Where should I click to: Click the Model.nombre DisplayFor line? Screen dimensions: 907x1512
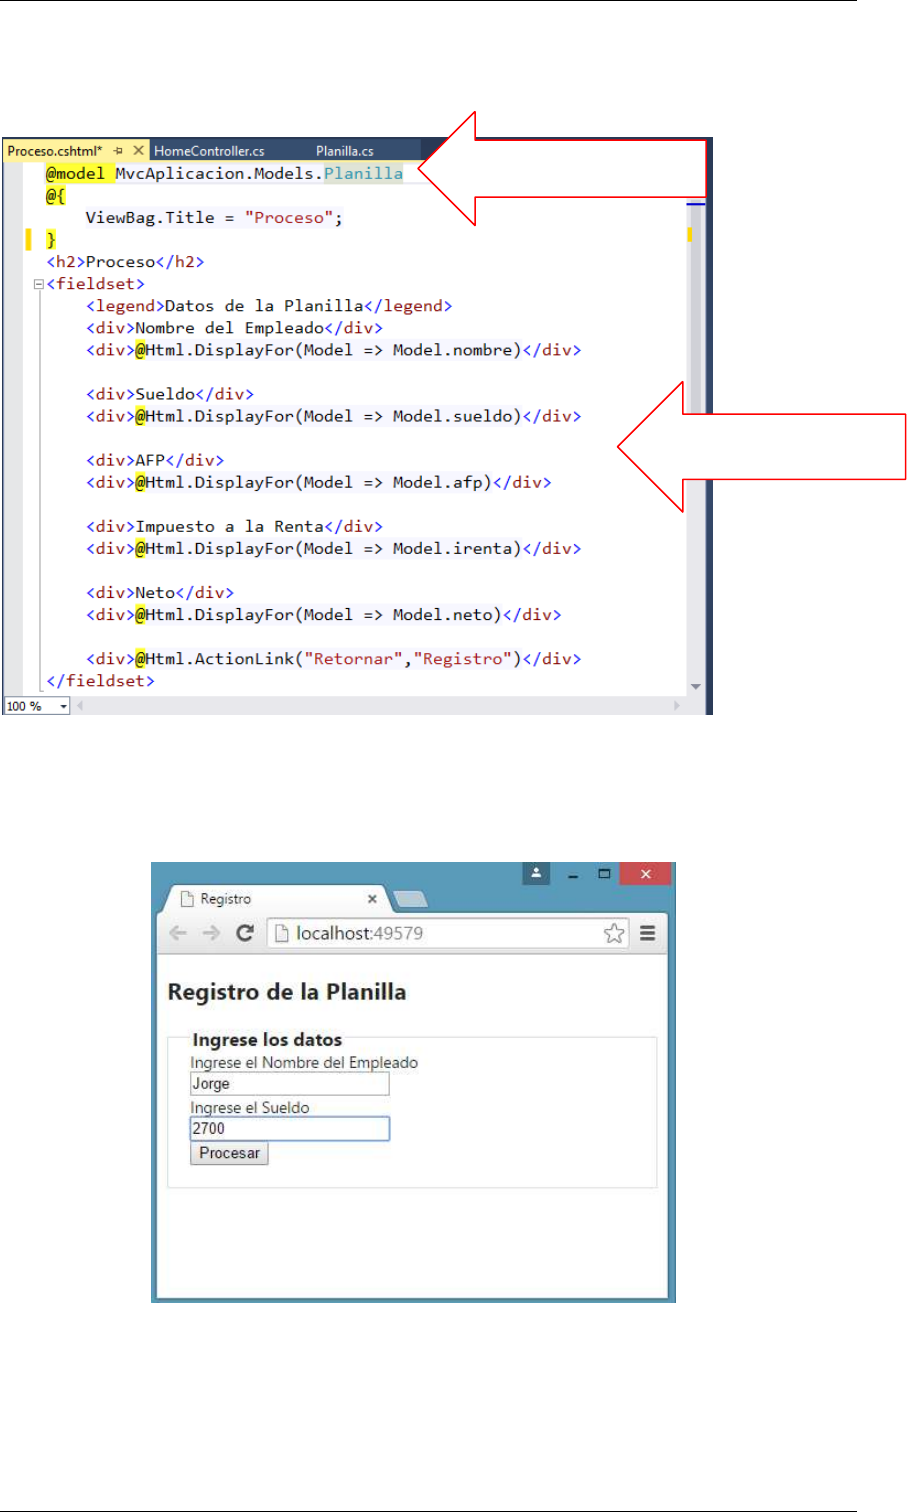[333, 350]
